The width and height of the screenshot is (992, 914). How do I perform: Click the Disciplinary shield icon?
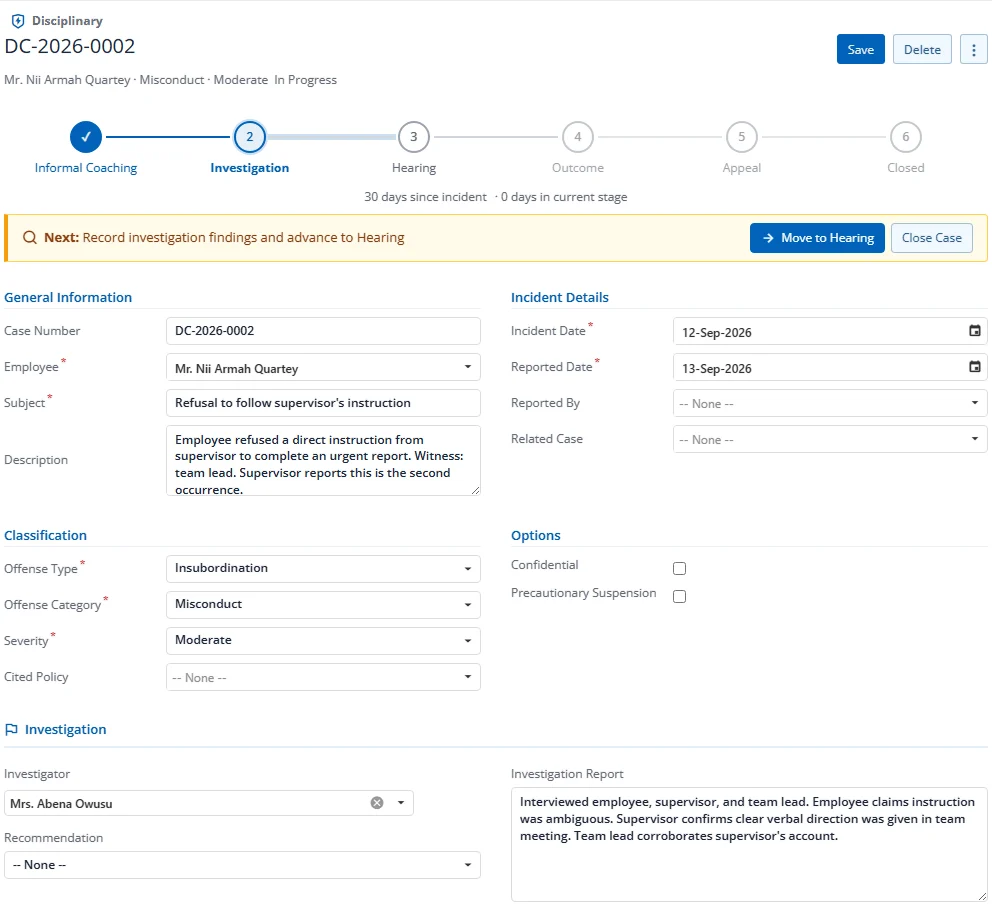[18, 21]
